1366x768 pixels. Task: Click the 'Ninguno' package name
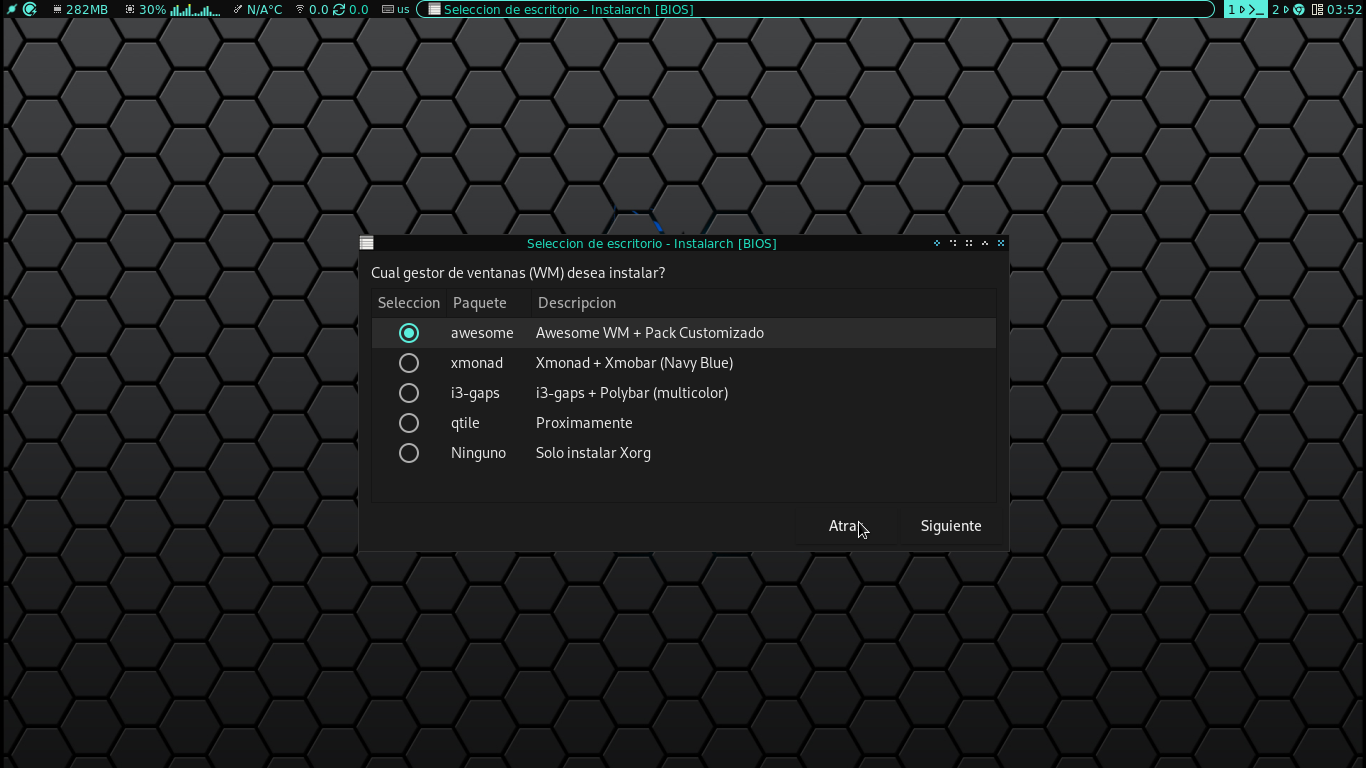pos(478,453)
